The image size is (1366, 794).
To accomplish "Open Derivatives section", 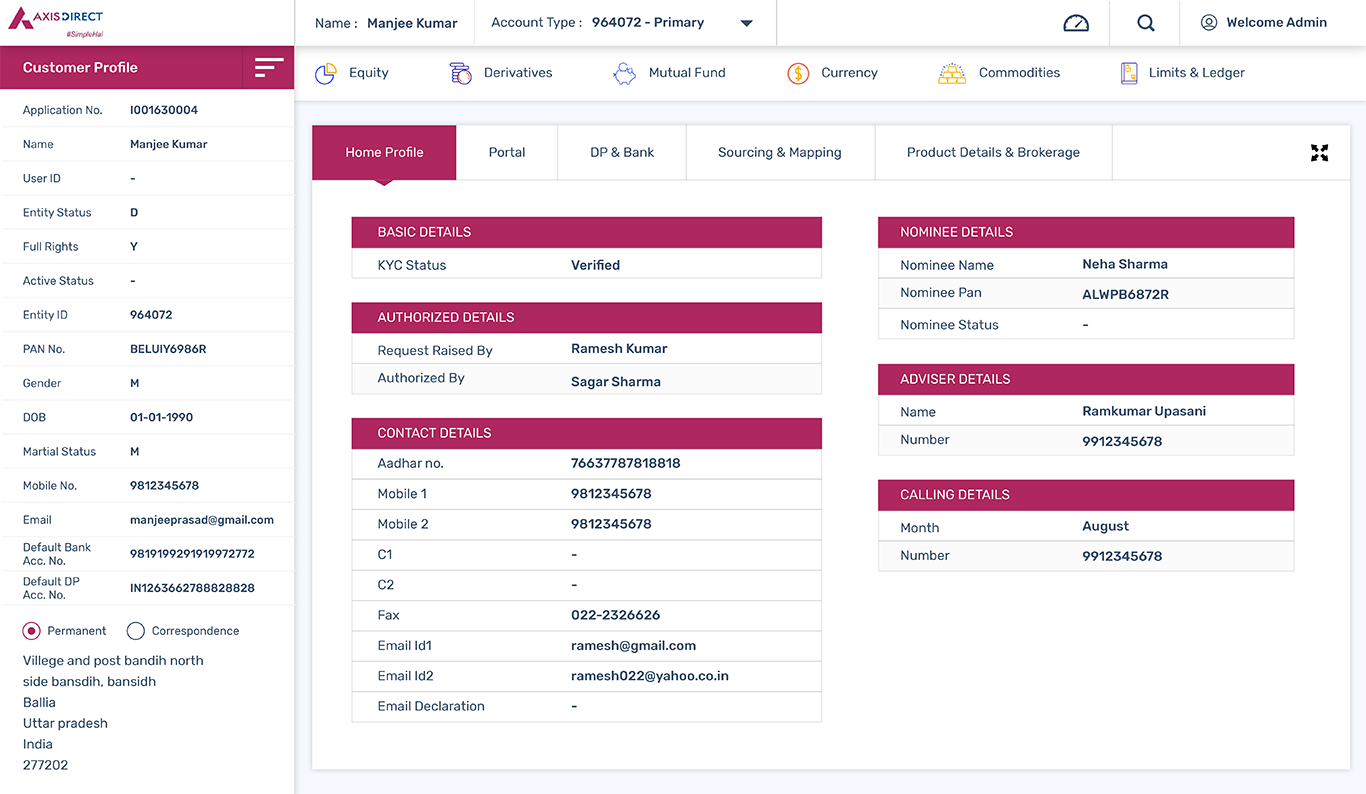I will 501,73.
